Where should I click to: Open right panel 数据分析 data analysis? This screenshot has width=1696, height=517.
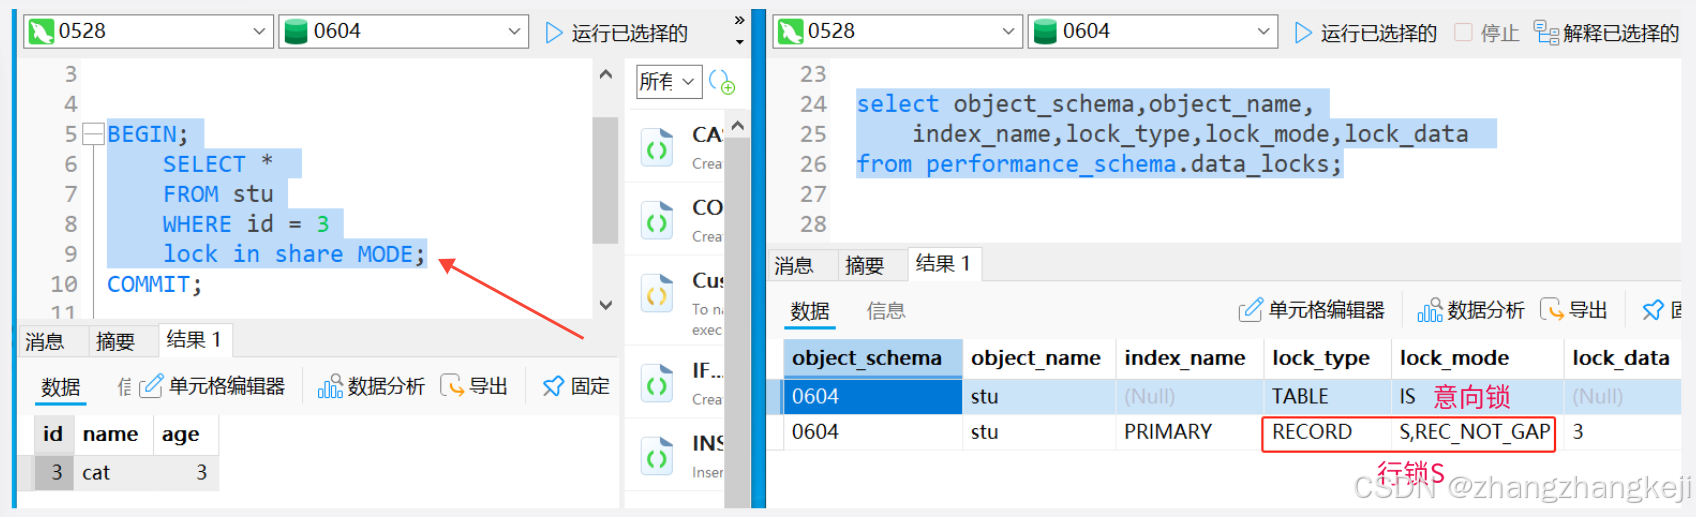point(1471,310)
